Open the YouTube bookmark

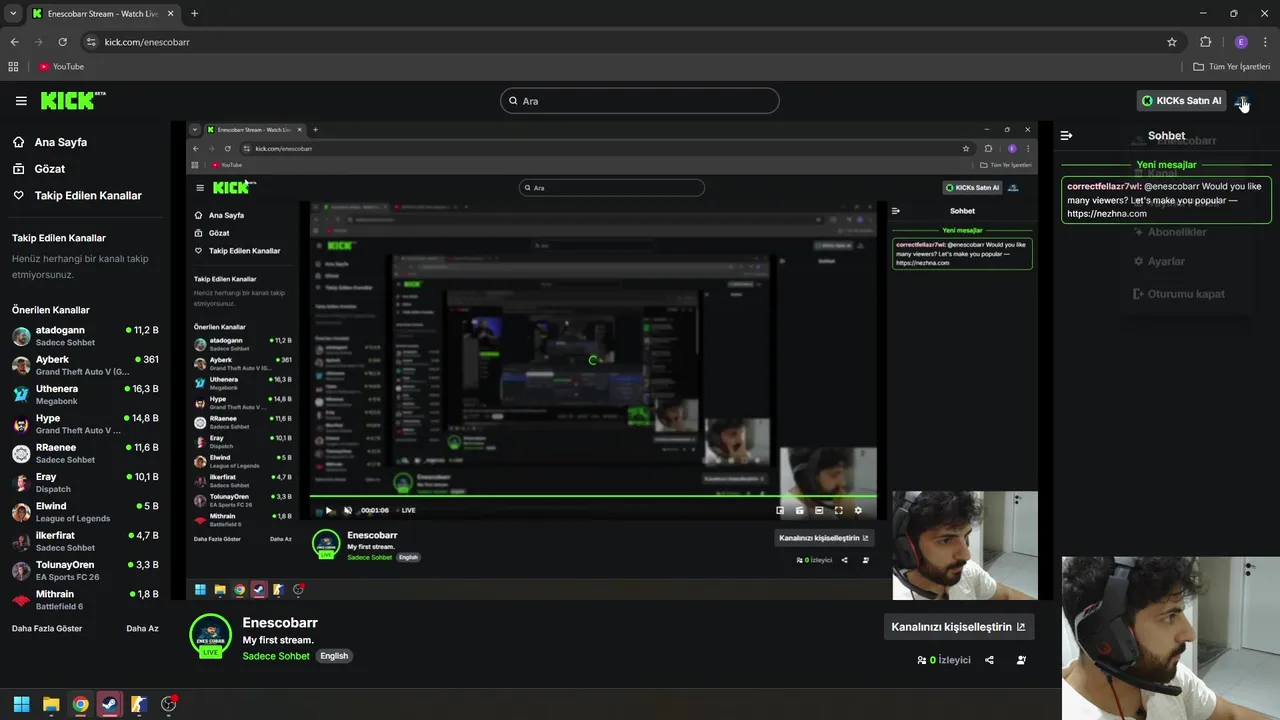(62, 67)
